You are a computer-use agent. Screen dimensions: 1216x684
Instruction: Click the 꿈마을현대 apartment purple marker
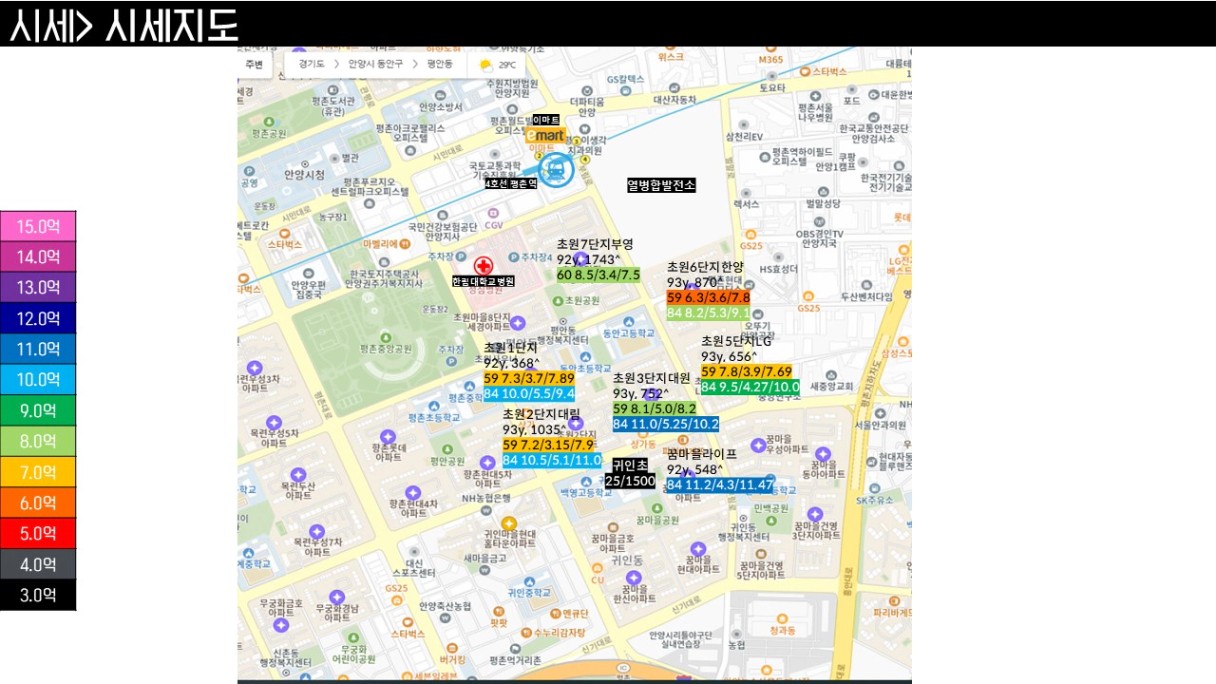697,549
